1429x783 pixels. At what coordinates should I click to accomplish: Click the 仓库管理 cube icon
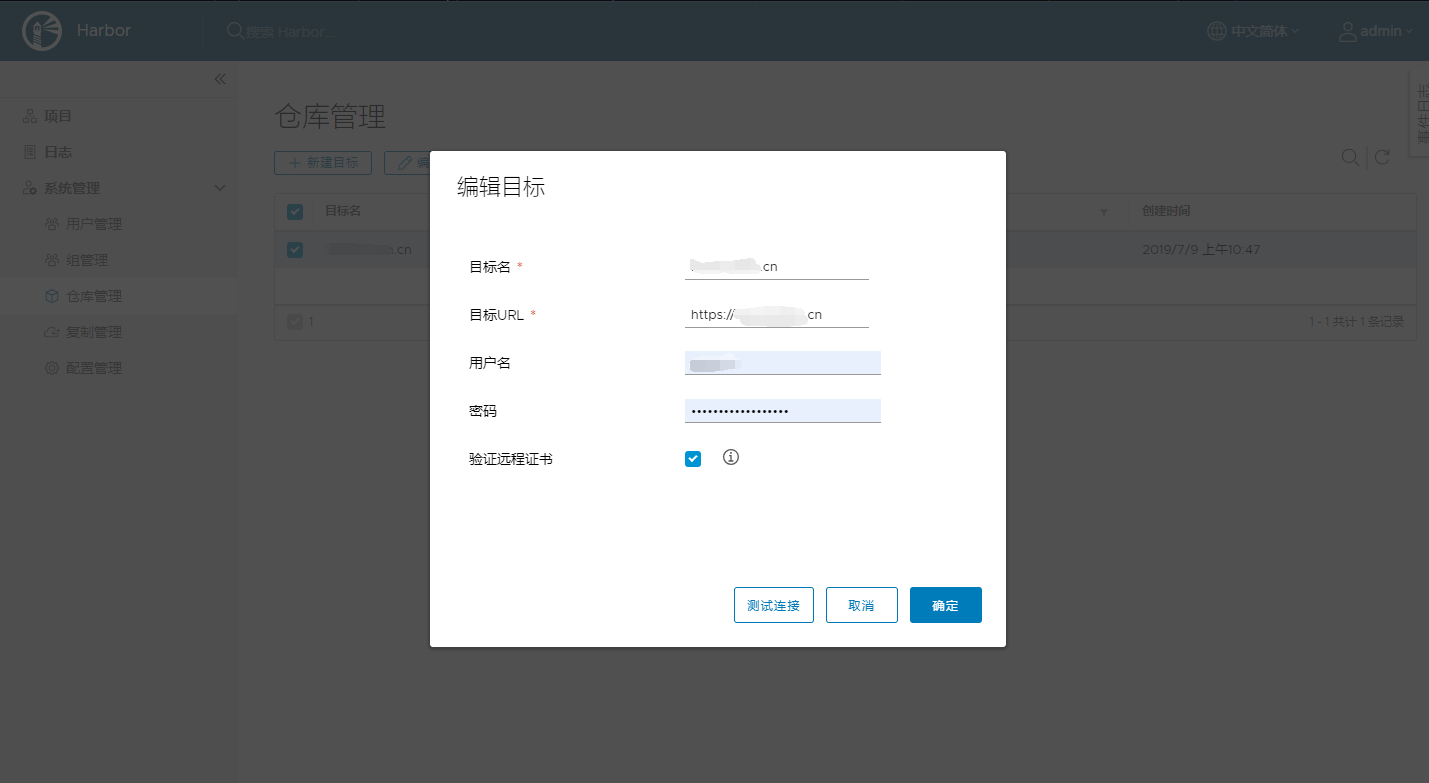(x=52, y=296)
